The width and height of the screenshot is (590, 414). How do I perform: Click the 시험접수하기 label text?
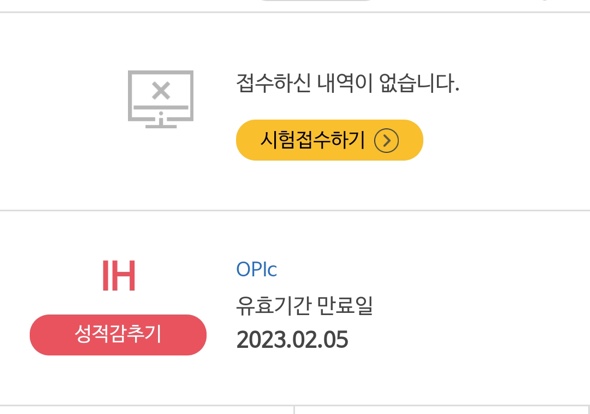313,140
